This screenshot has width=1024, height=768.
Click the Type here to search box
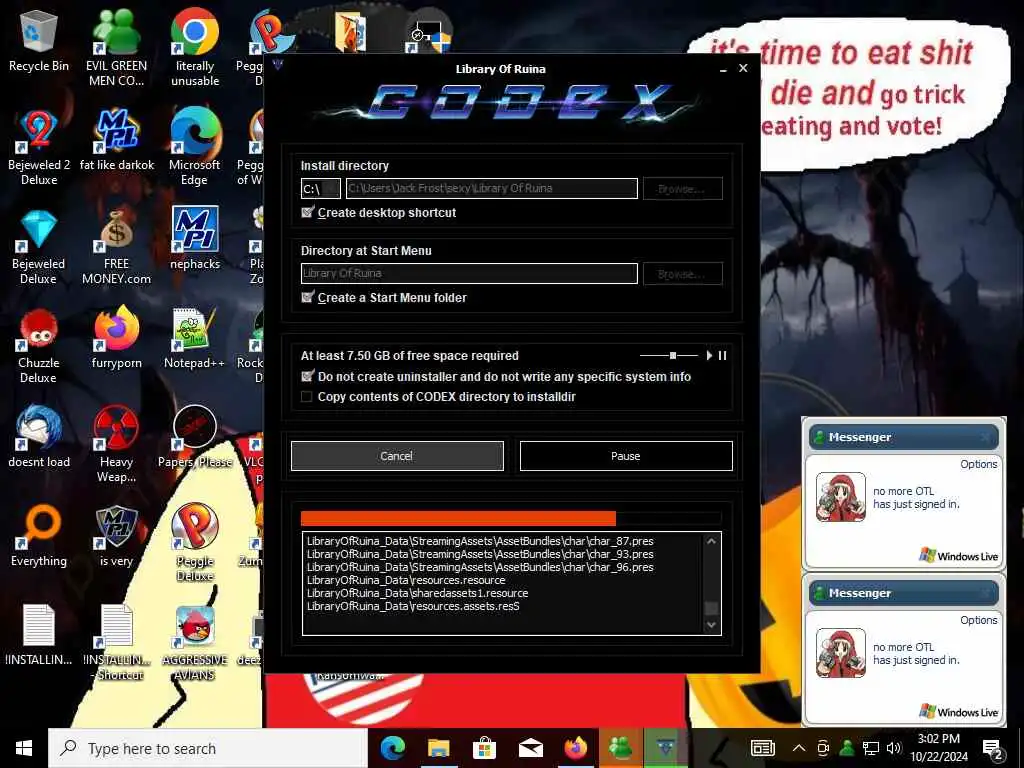click(x=208, y=748)
